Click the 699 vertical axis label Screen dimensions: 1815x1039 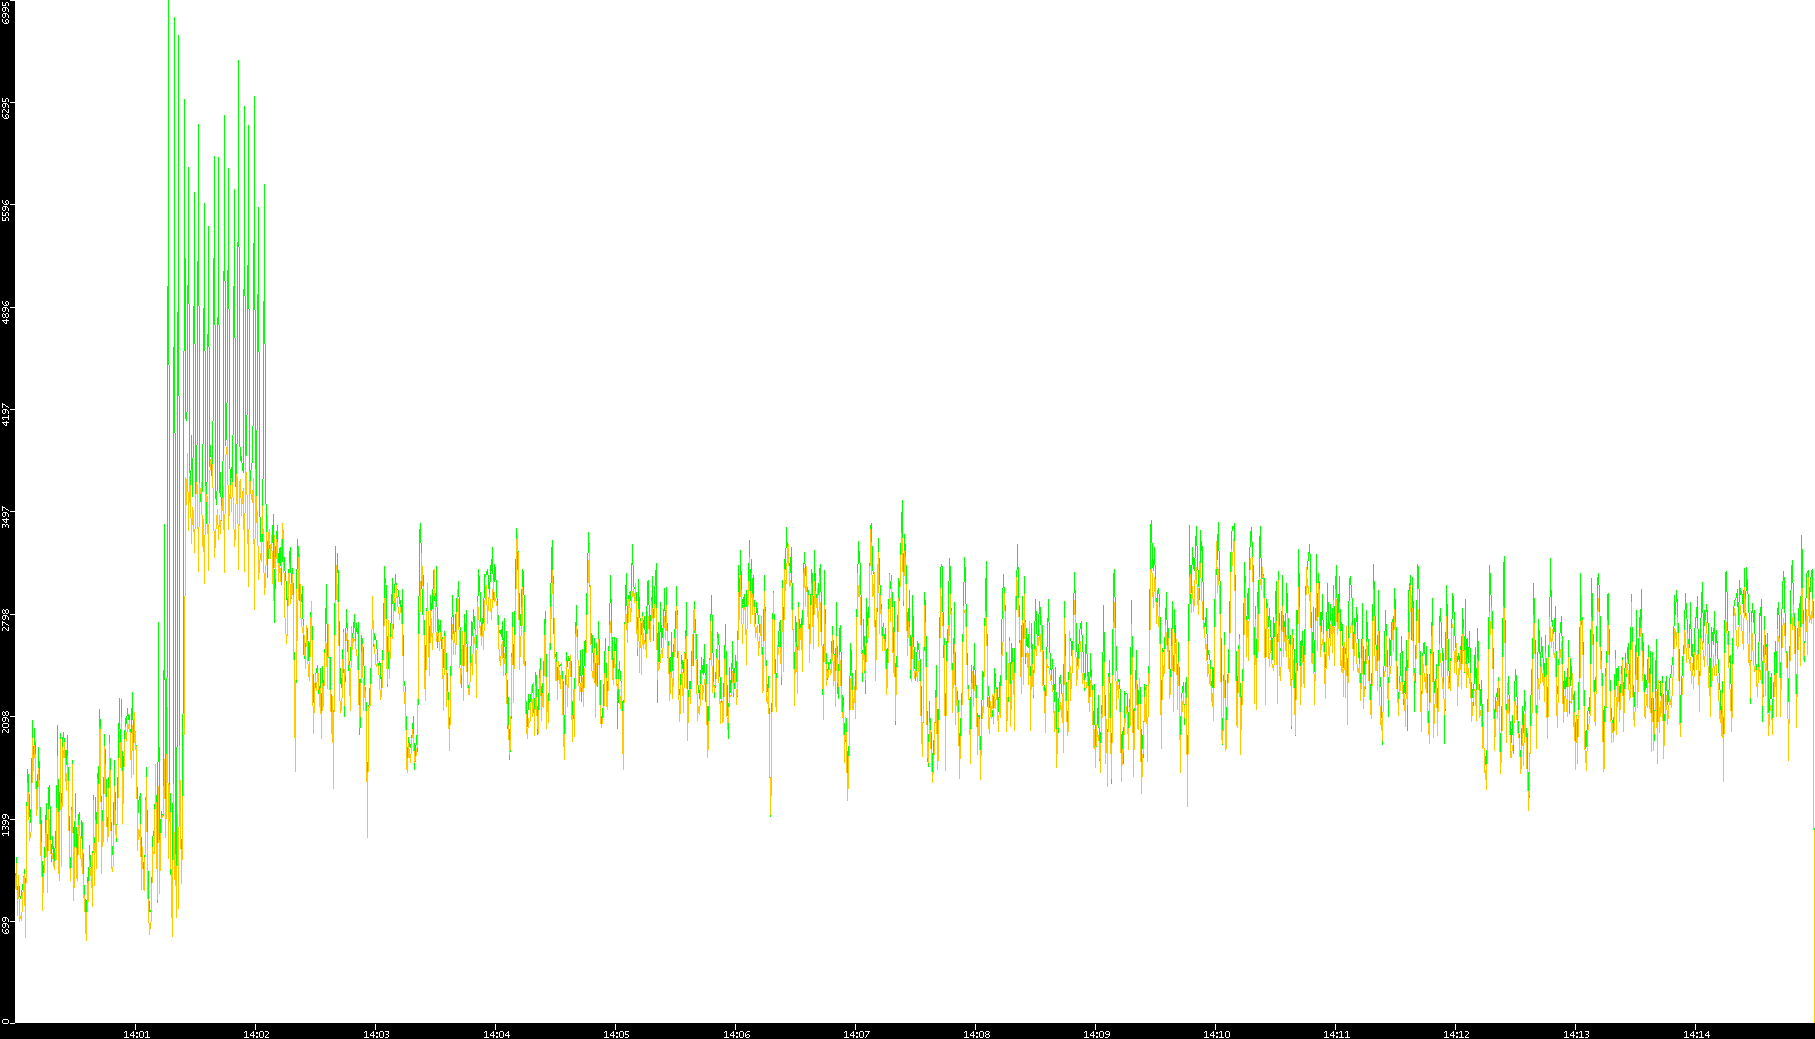click(x=6, y=927)
